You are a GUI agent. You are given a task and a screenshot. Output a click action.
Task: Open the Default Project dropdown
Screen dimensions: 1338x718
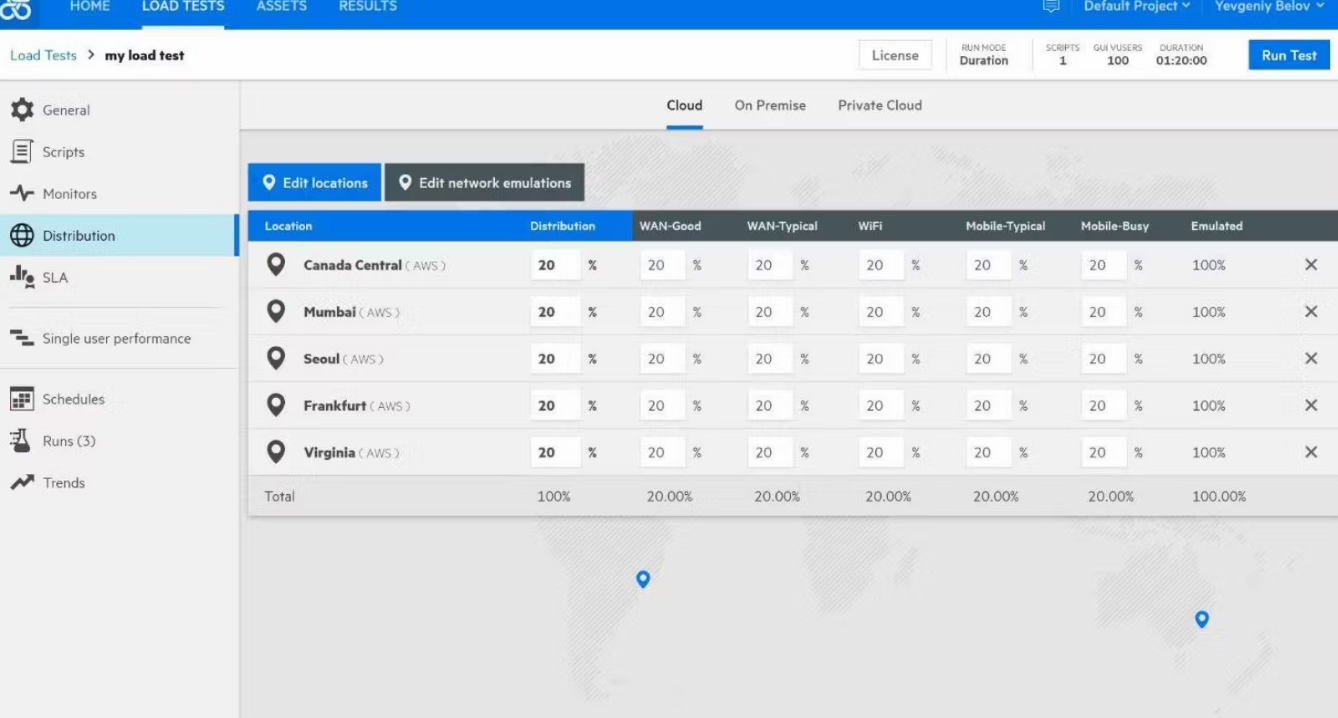(1137, 7)
